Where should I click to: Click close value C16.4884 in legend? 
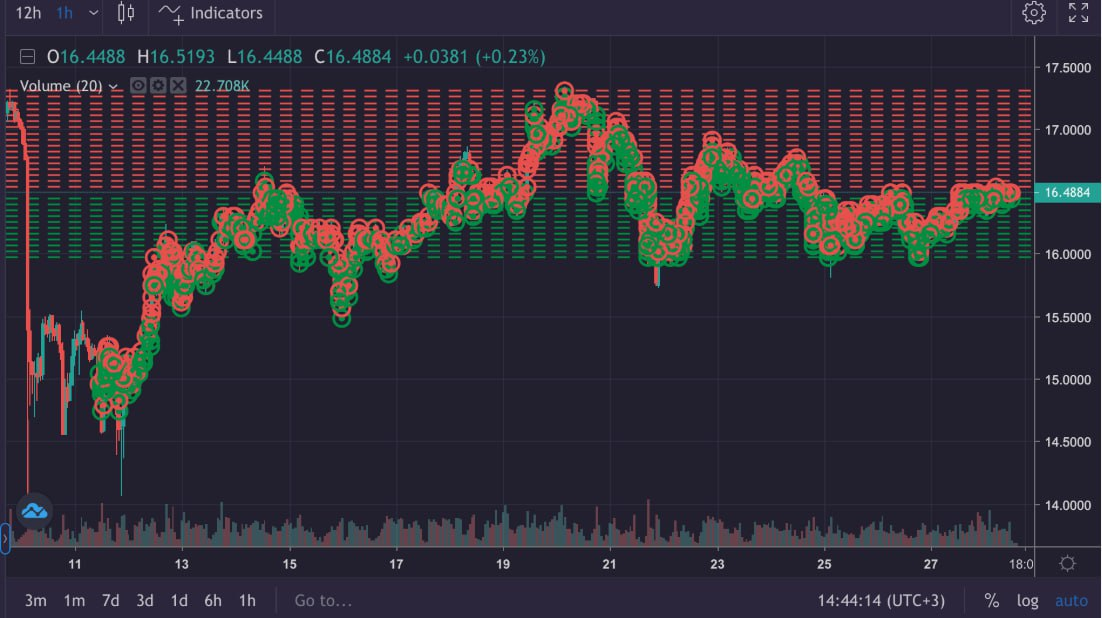tap(352, 57)
